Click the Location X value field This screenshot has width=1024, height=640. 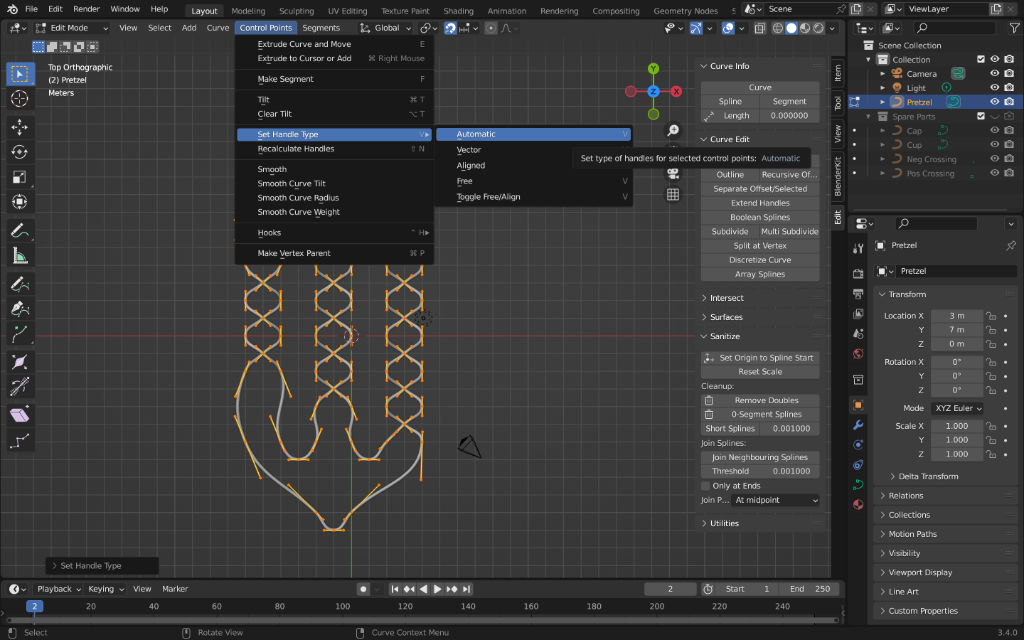(957, 316)
